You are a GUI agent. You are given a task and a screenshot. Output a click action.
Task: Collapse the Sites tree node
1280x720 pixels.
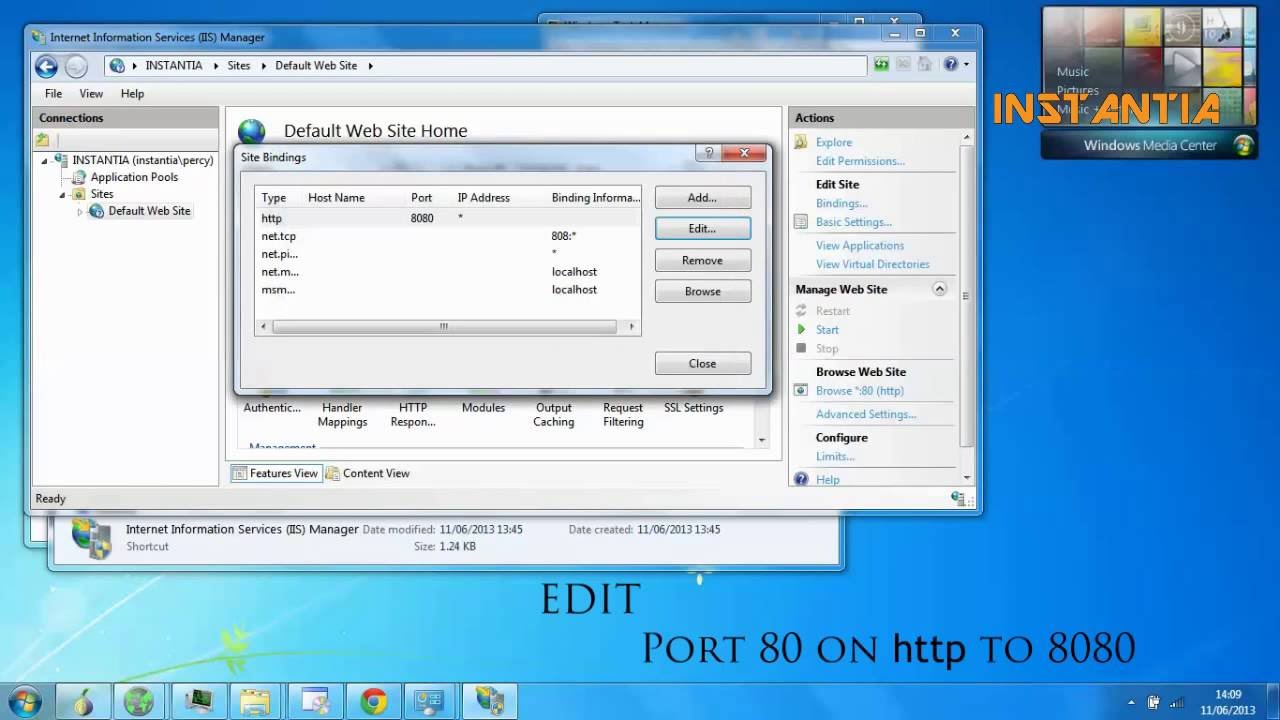point(62,195)
